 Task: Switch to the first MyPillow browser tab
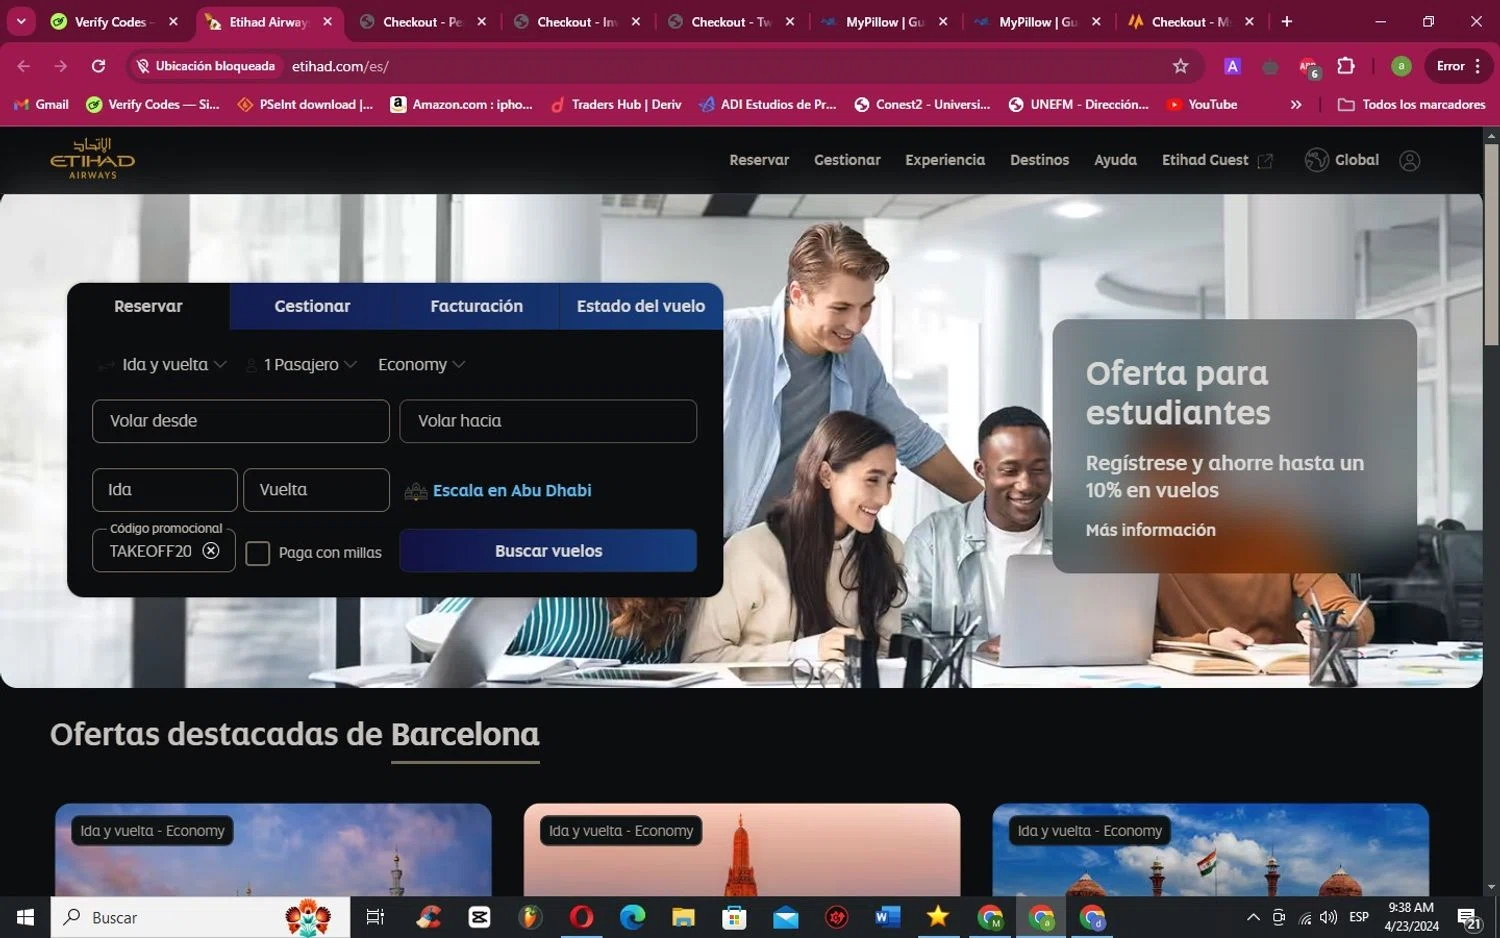883,21
